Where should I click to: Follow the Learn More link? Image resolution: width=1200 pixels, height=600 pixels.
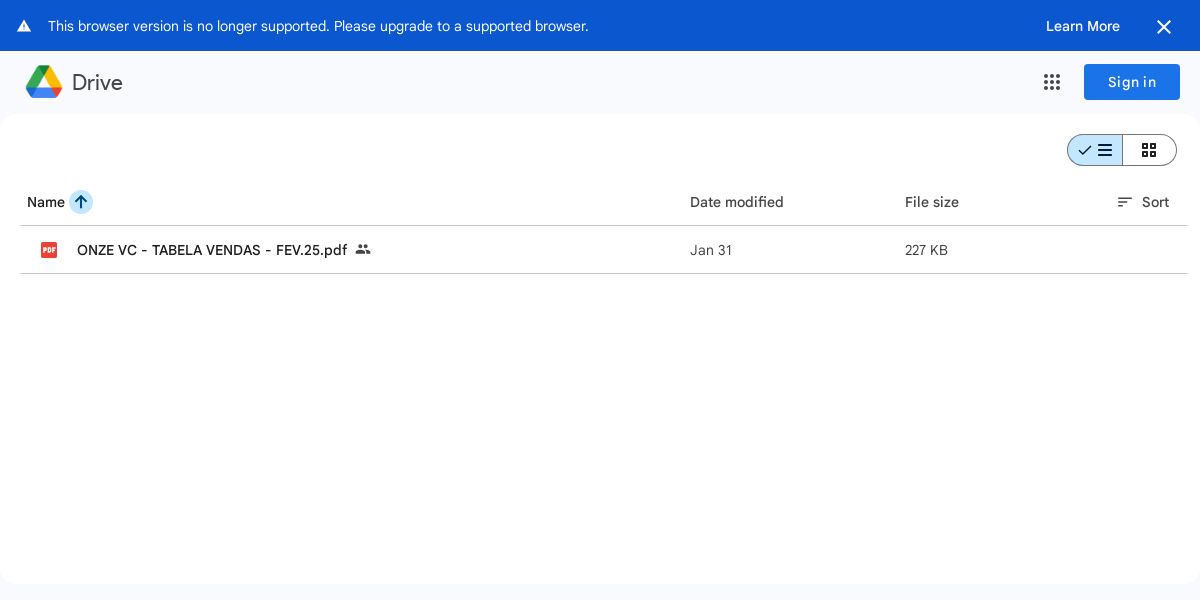(1083, 26)
